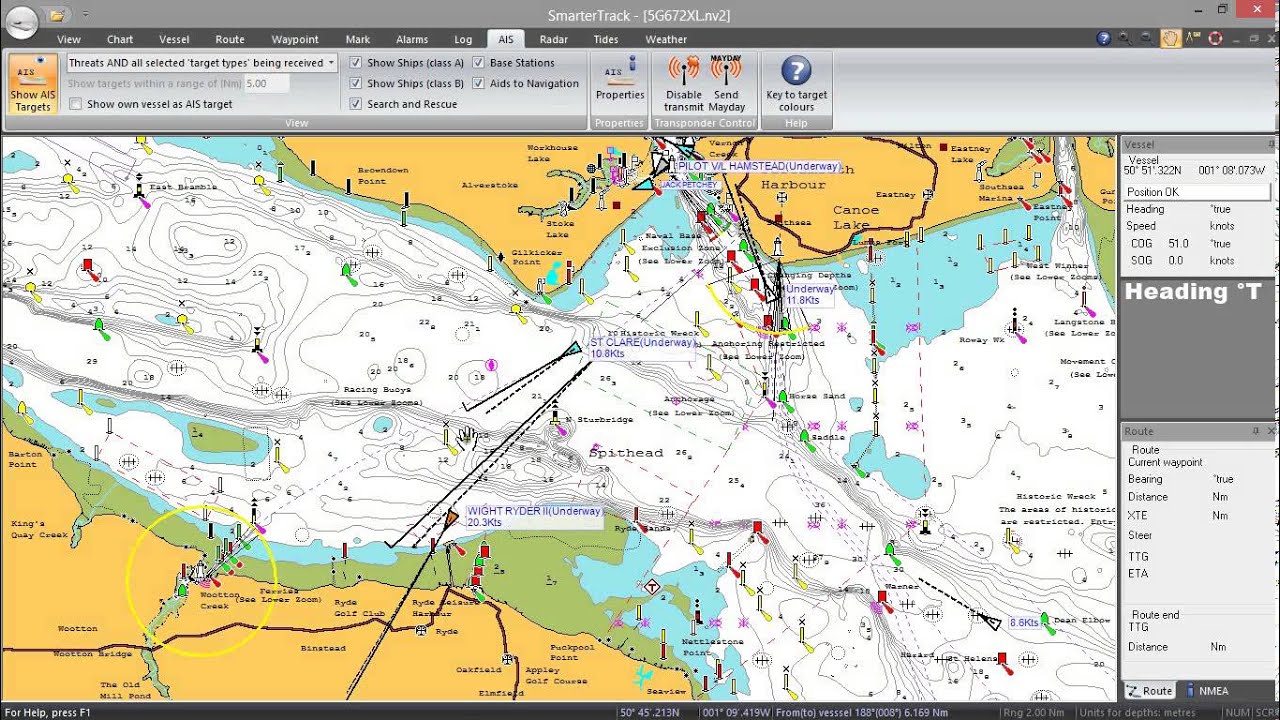Open the Tides ribbon tab

click(x=606, y=39)
